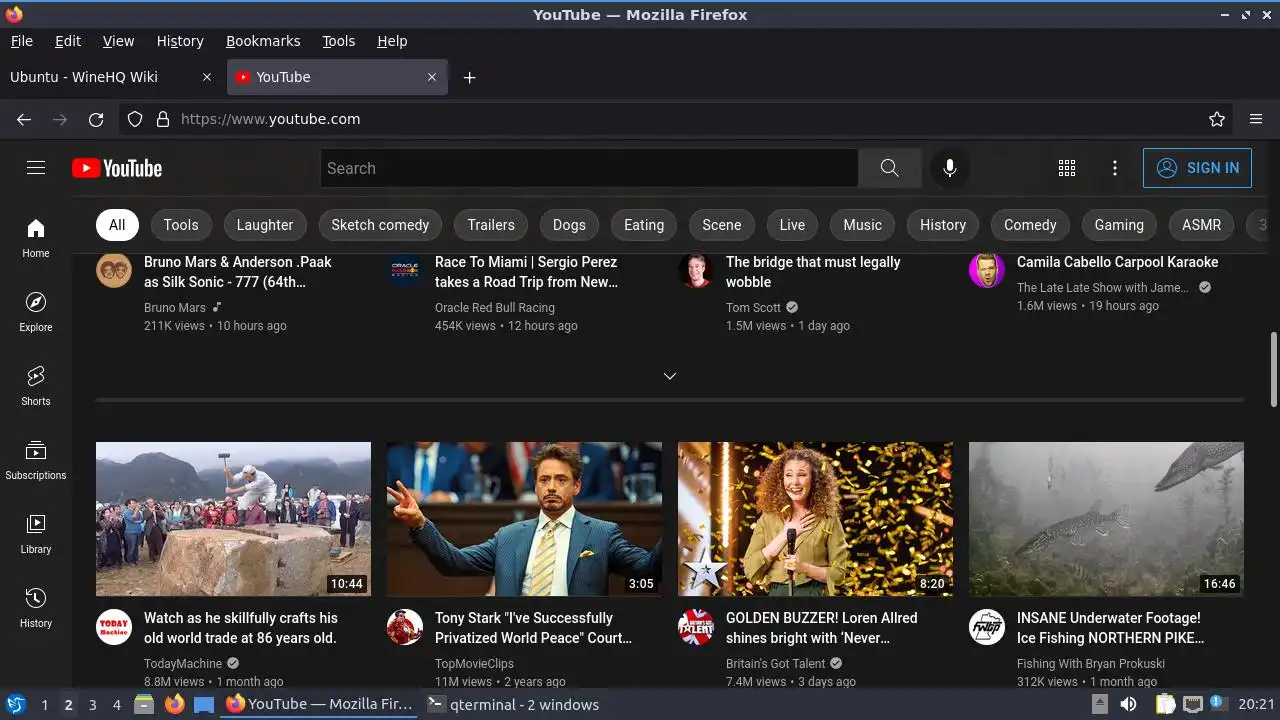This screenshot has width=1280, height=720.
Task: Open Bruno Mars channel avatar
Action: 114,270
